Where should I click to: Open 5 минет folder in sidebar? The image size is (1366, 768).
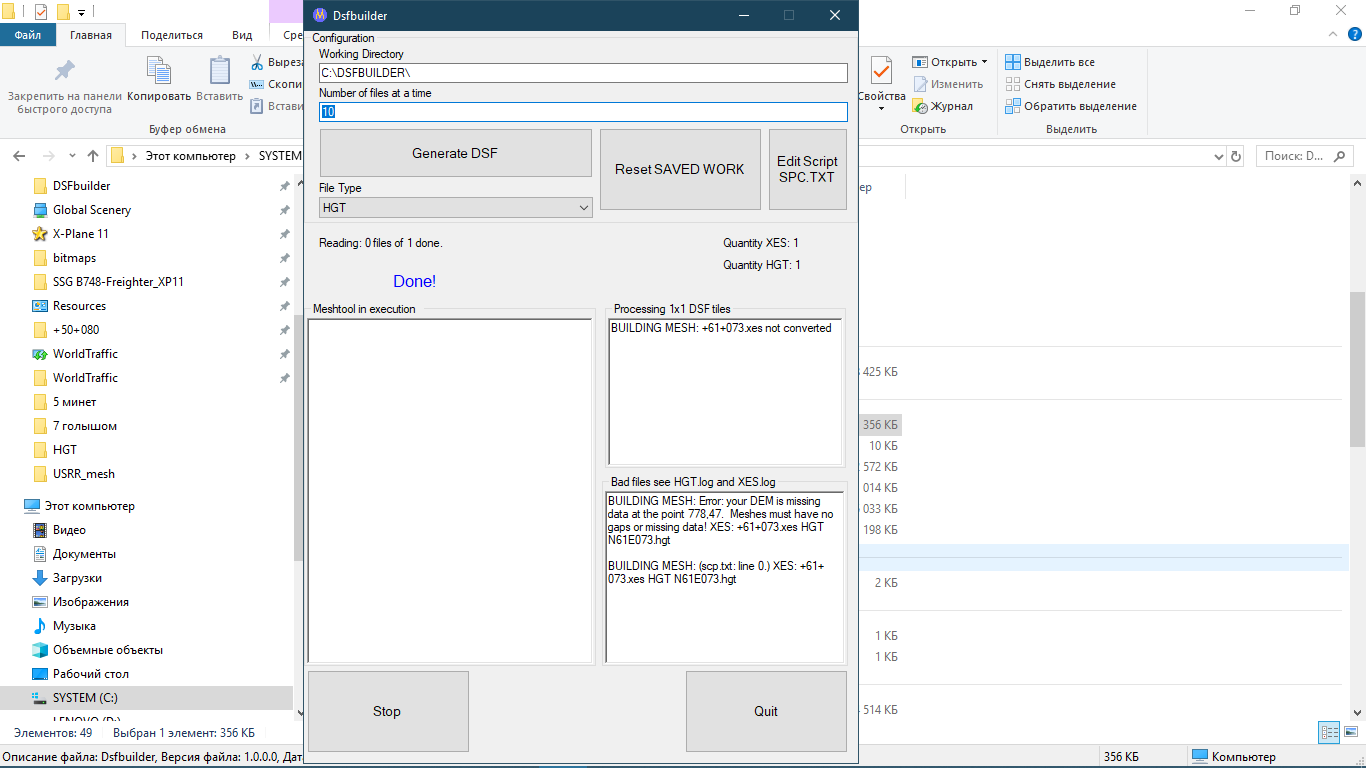[75, 402]
